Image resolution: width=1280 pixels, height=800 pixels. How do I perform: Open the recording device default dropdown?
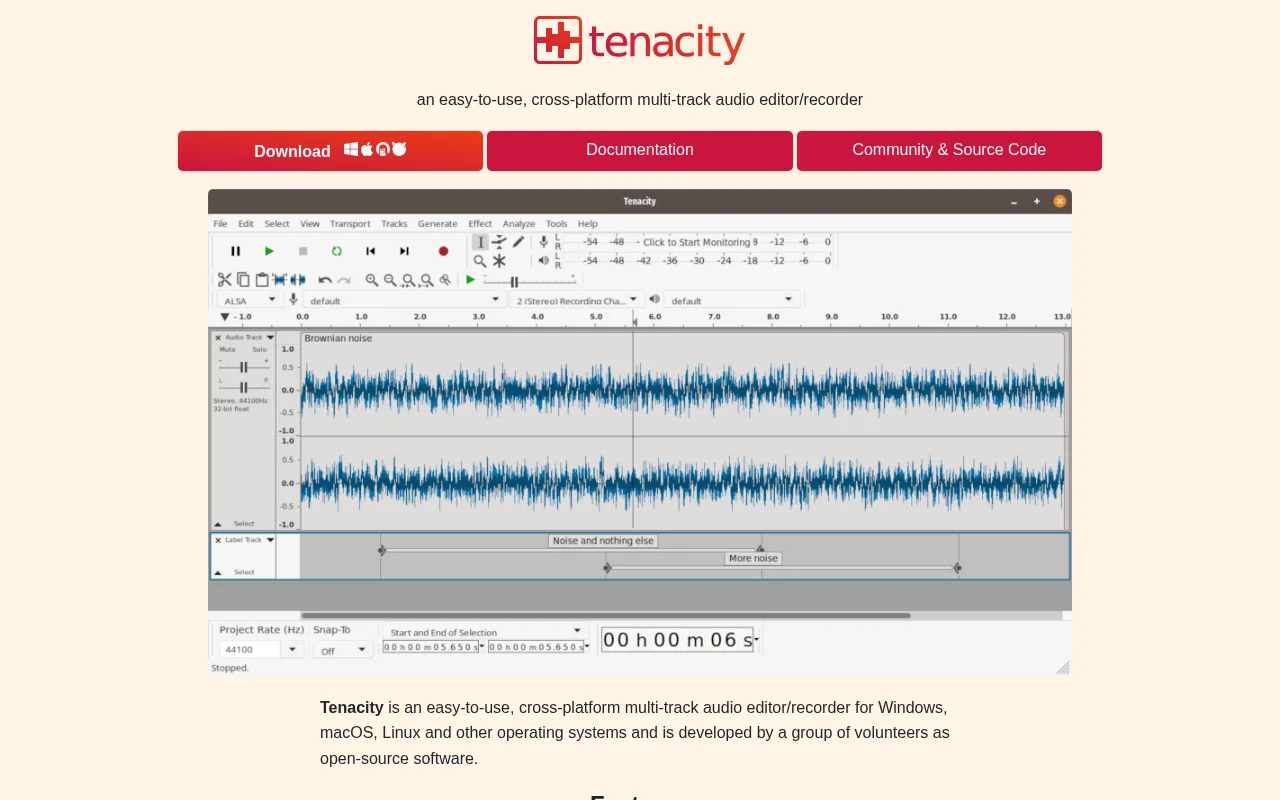coord(404,300)
